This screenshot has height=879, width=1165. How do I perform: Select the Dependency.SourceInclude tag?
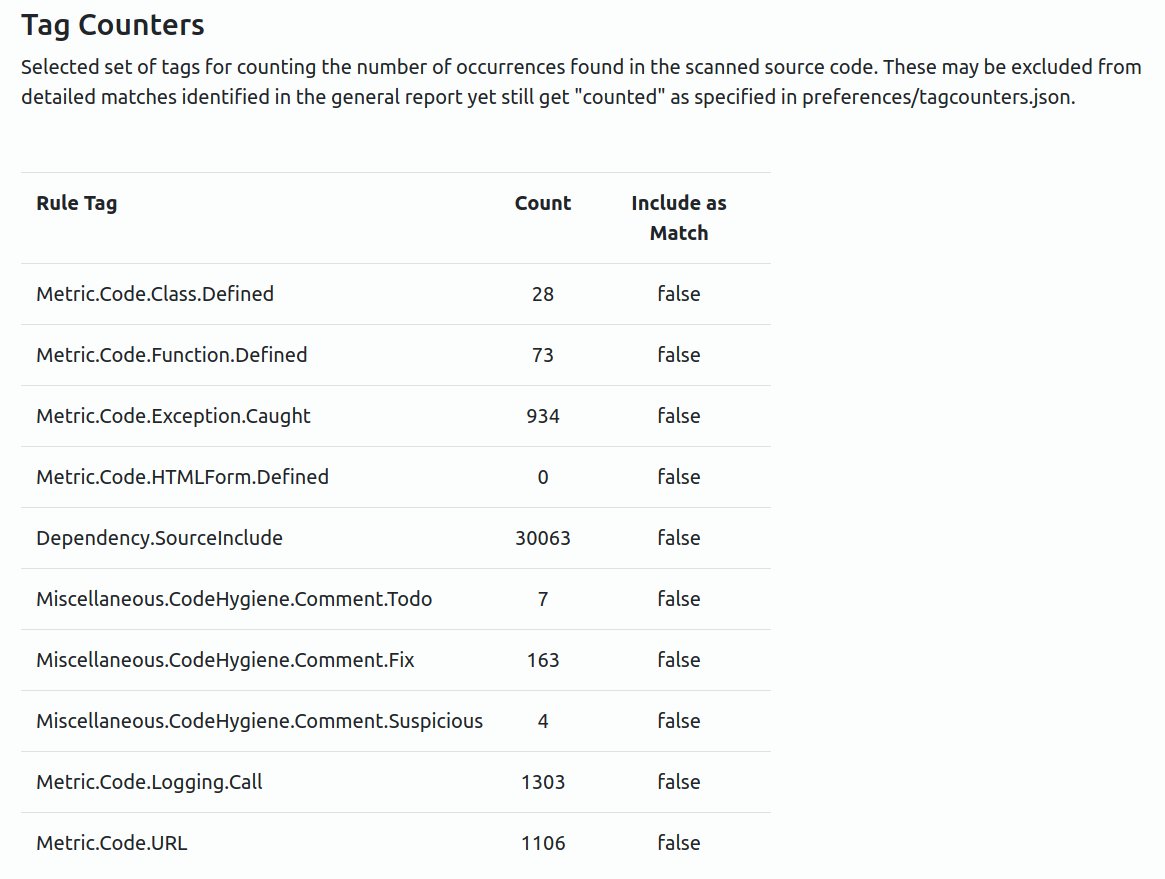tap(159, 538)
